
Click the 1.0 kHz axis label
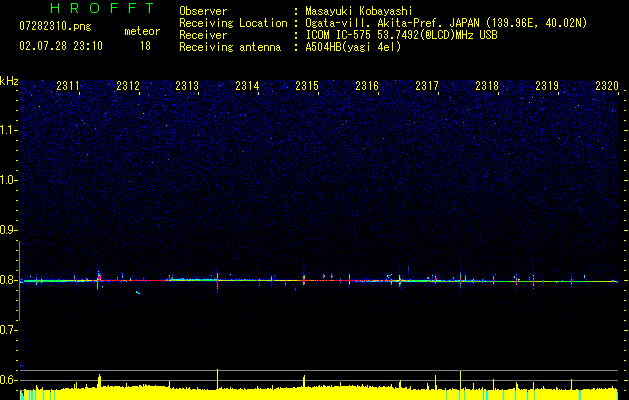[8, 180]
